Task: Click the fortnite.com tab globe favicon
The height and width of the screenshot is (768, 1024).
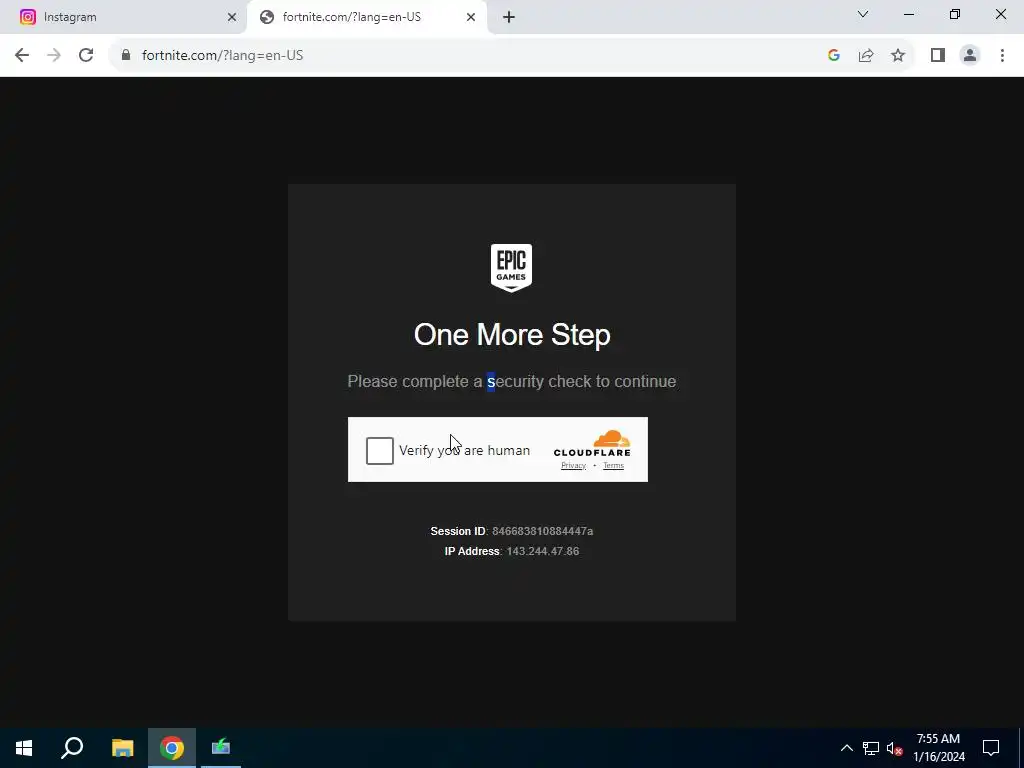Action: [266, 17]
